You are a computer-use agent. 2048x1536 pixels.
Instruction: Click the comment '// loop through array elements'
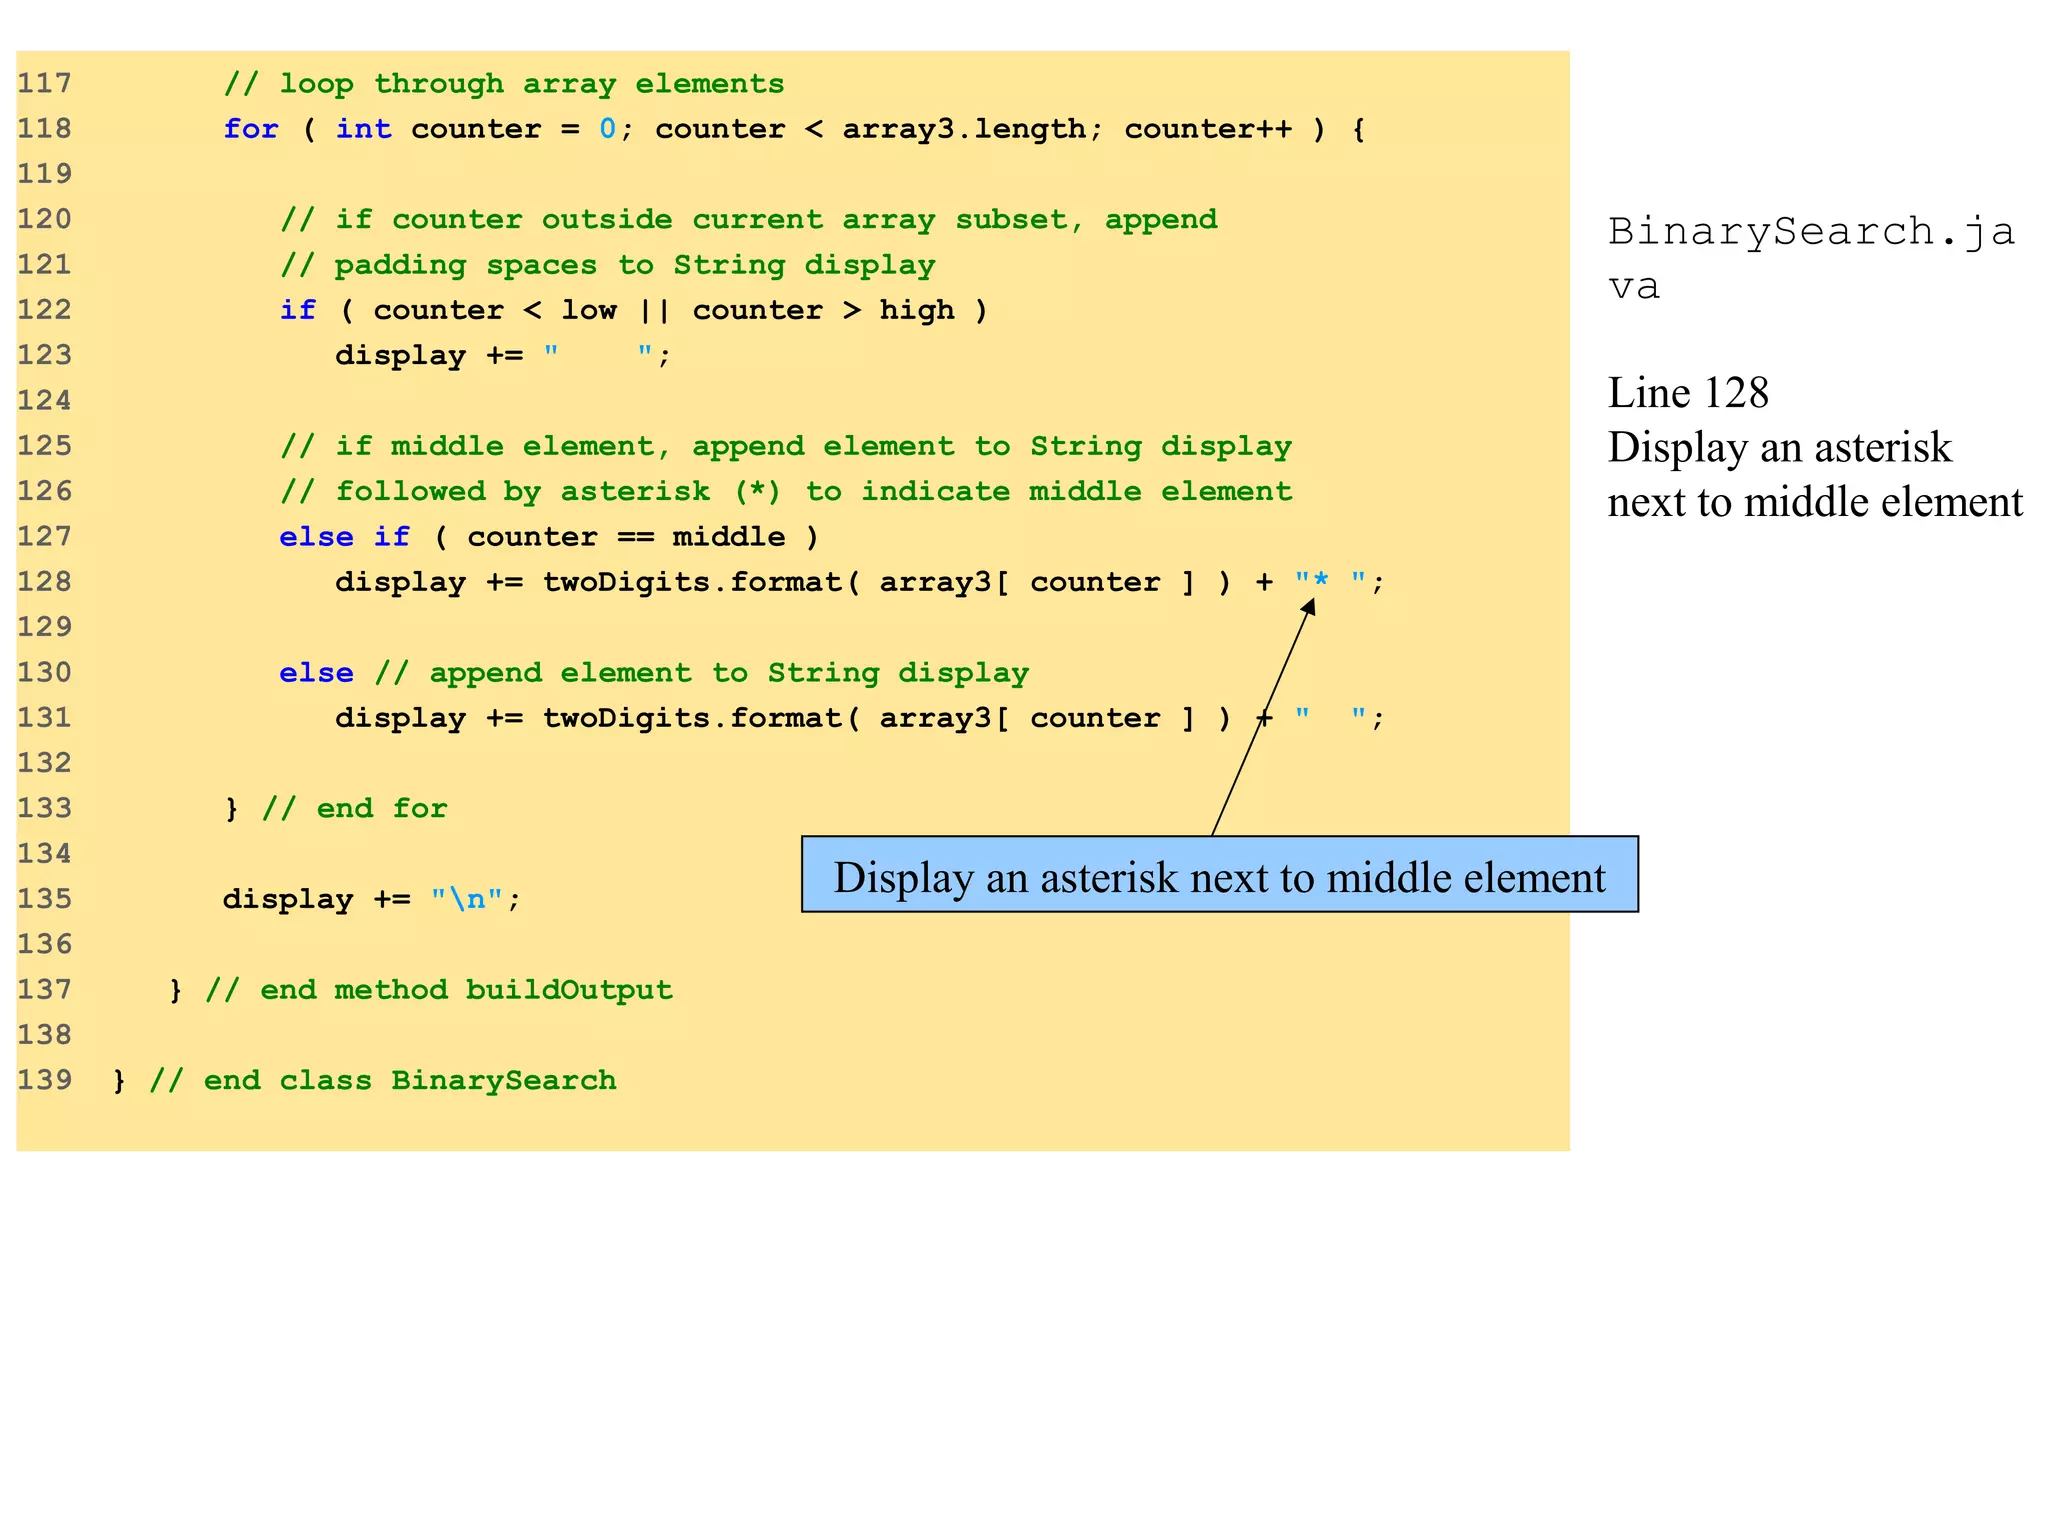pos(504,83)
